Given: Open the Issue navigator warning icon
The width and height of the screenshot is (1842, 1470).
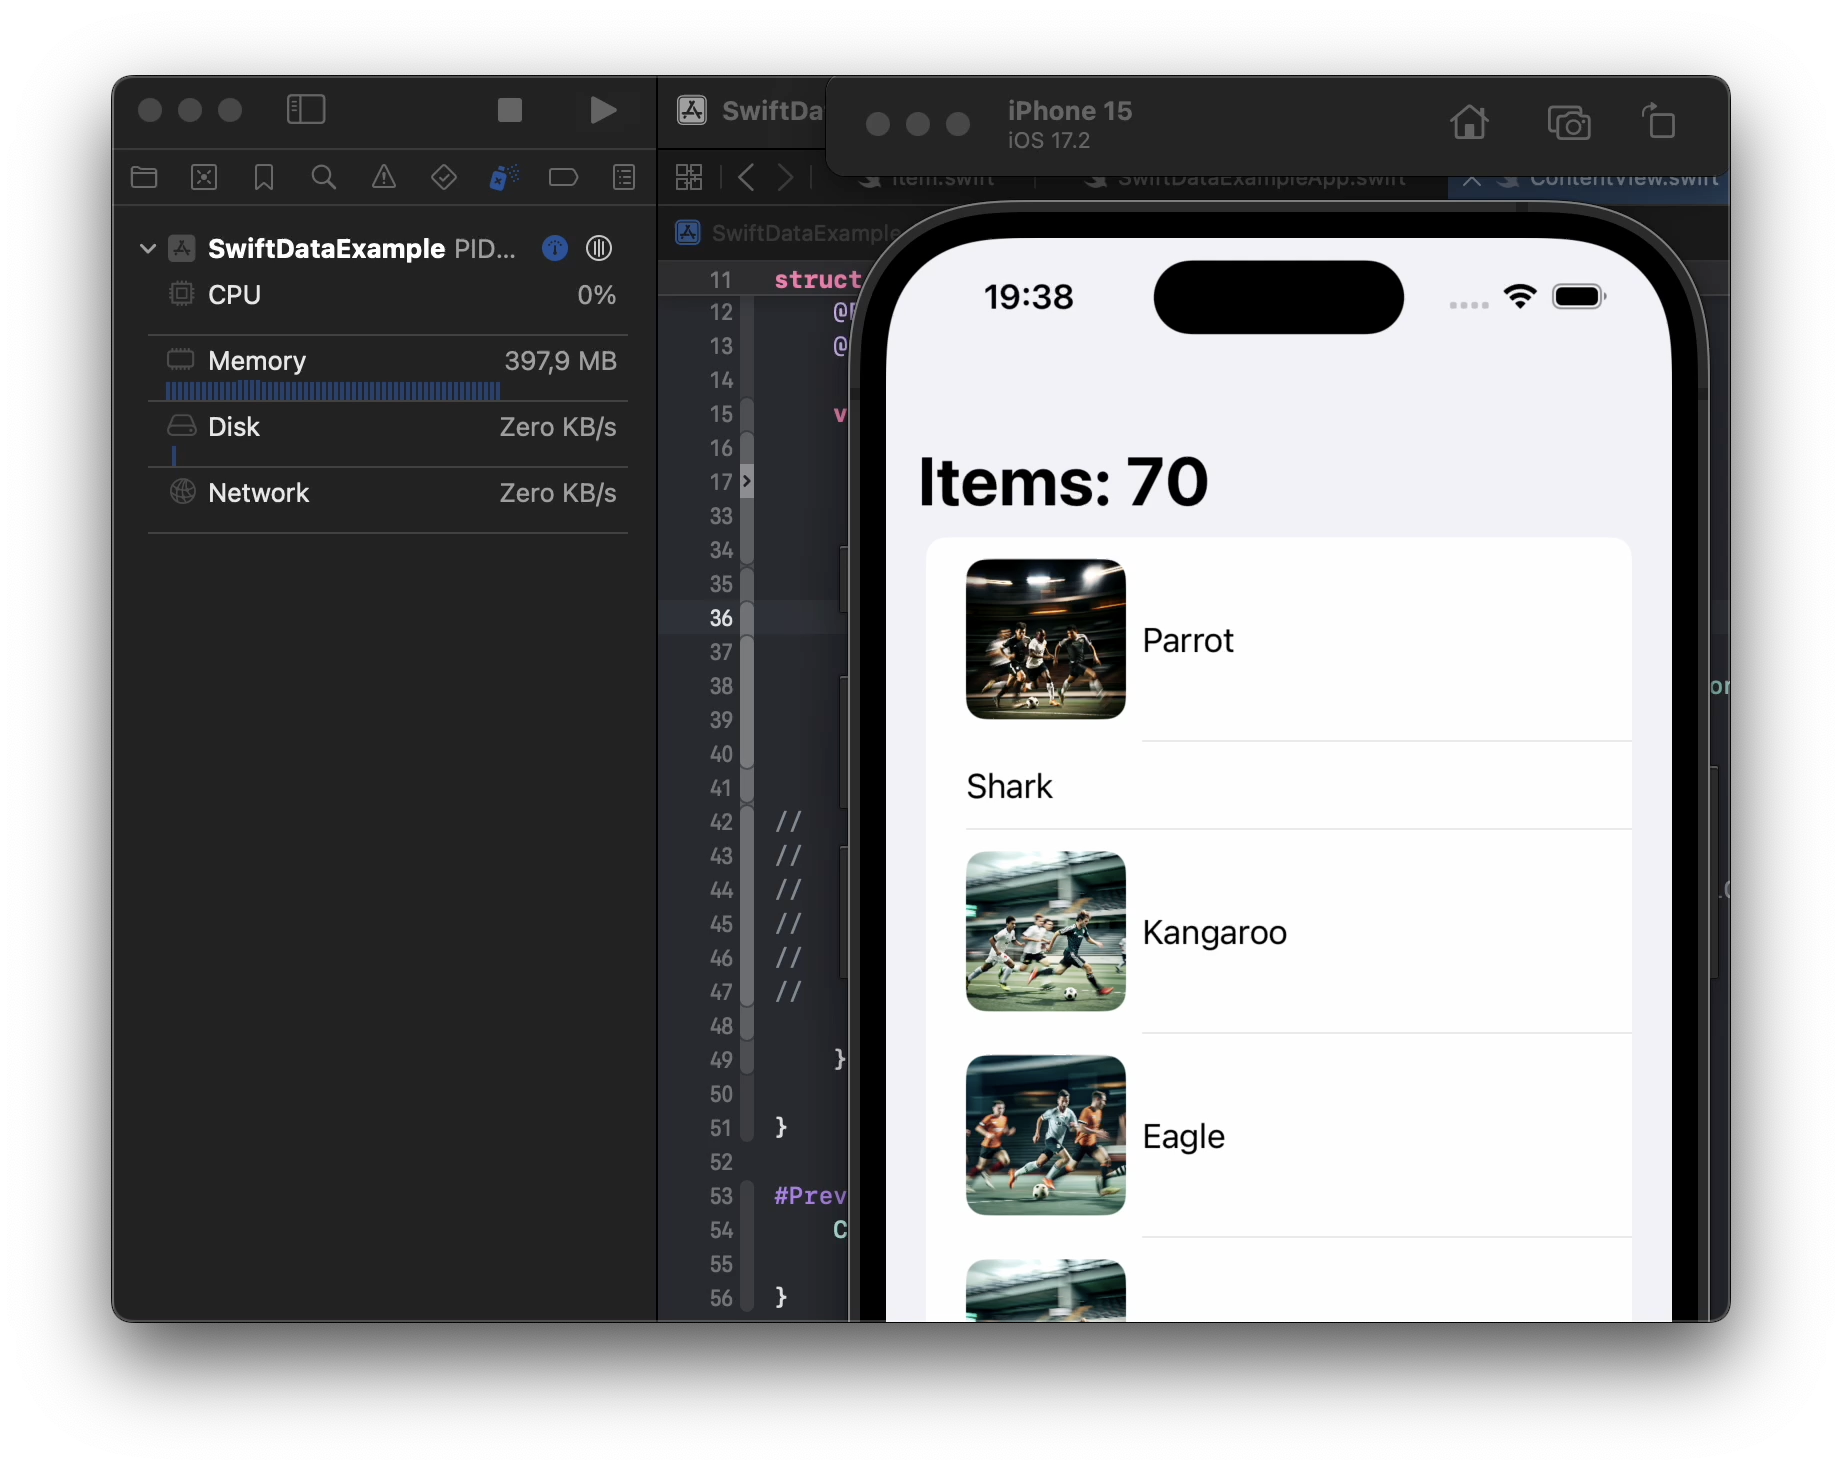Looking at the screenshot, I should 384,178.
